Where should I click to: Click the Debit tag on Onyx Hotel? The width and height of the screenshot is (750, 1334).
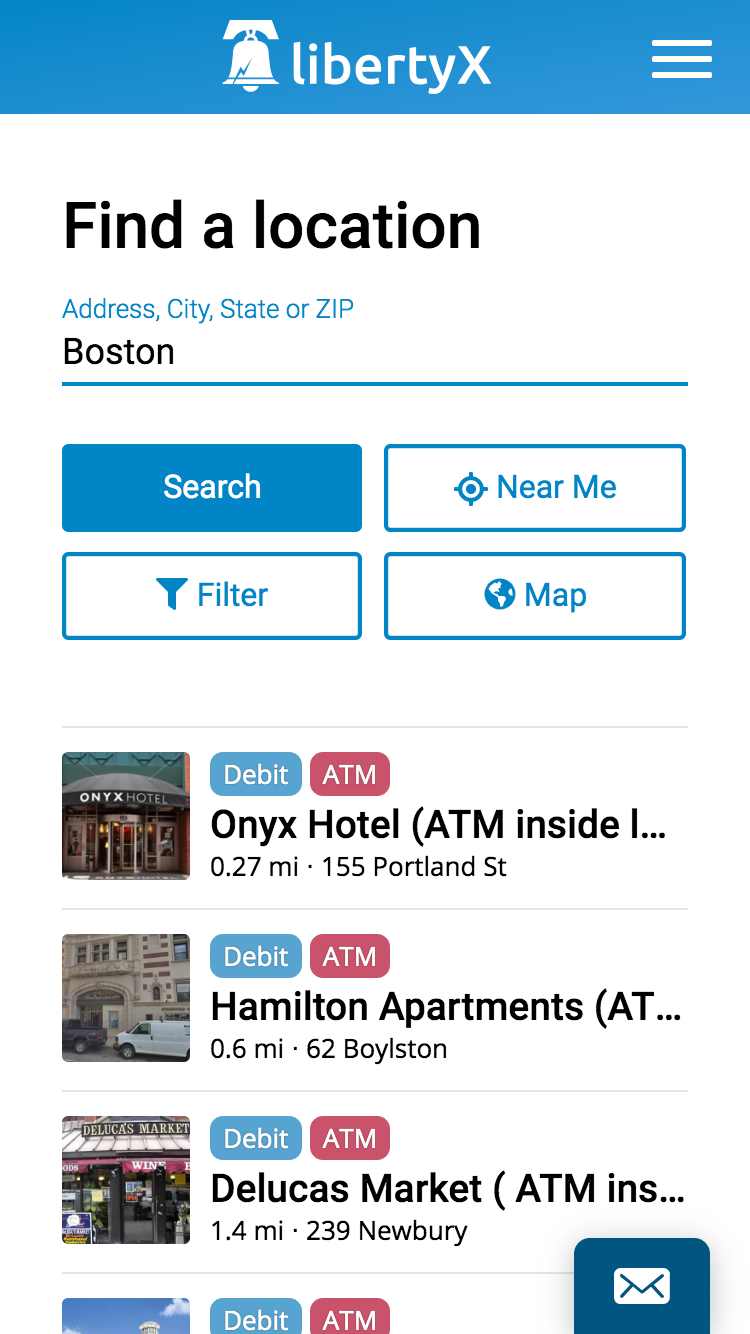coord(256,775)
